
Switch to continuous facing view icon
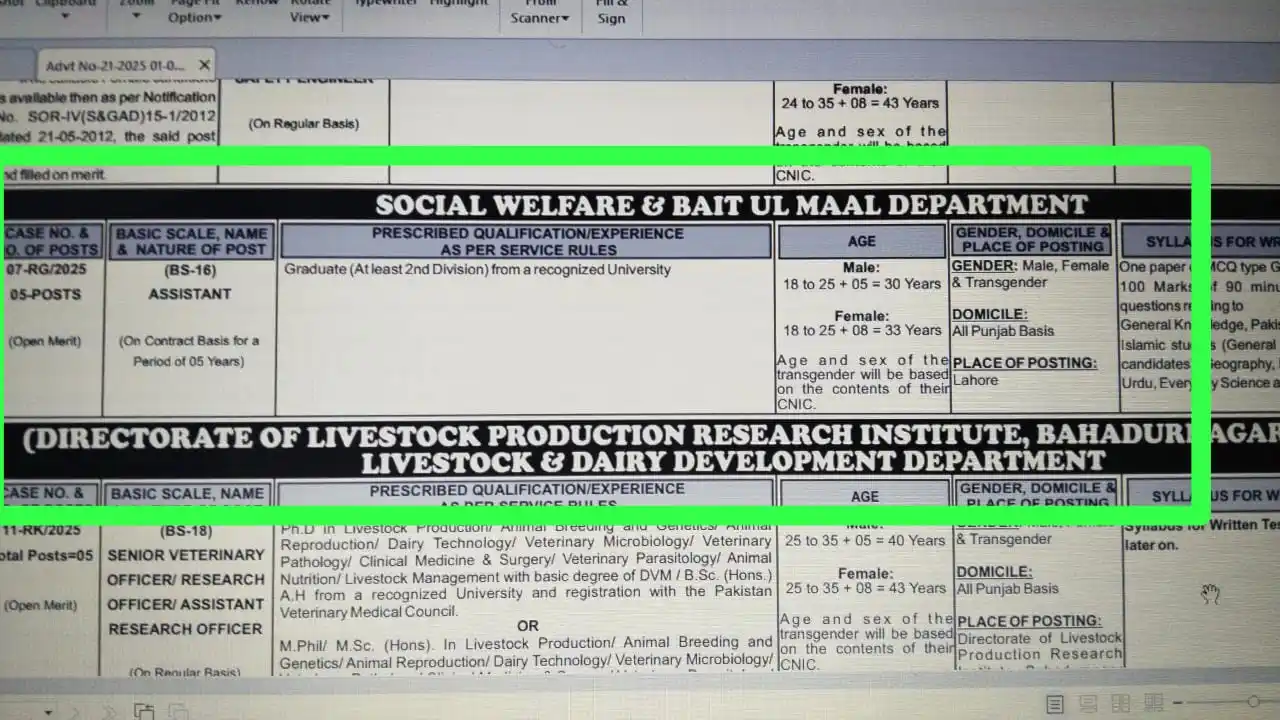[1152, 704]
